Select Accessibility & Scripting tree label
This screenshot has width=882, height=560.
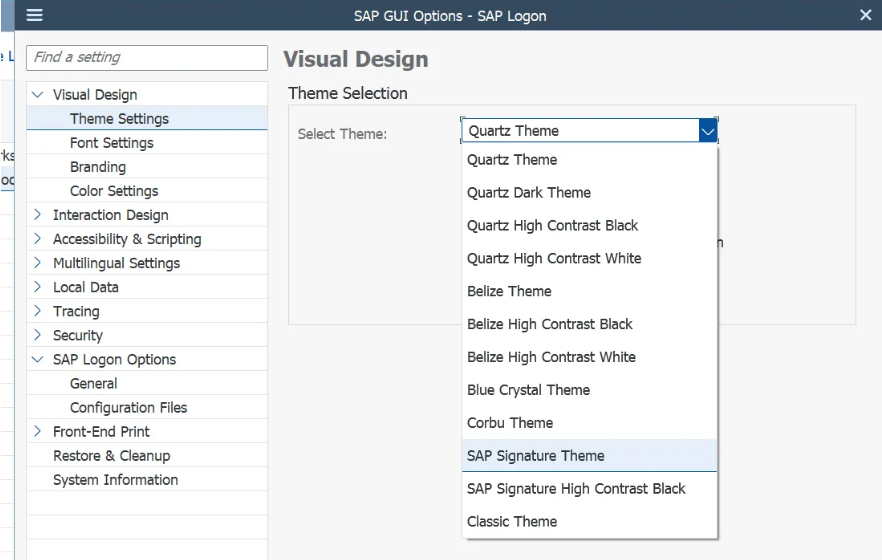127,239
